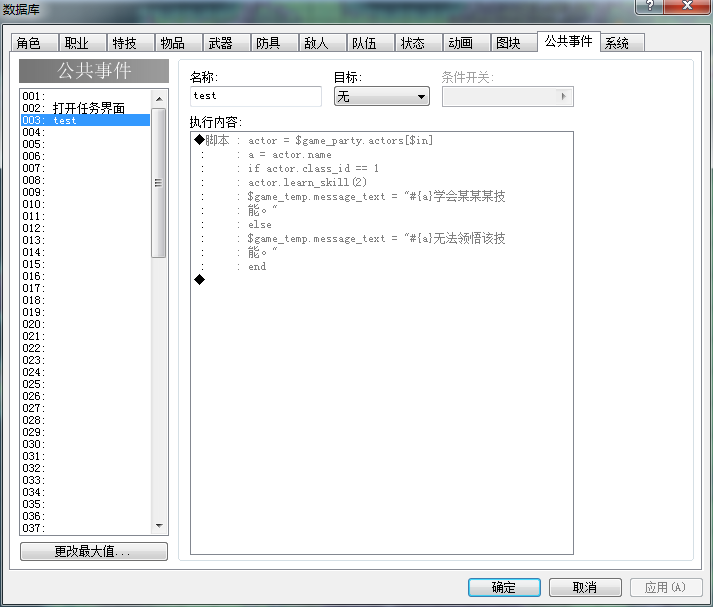Open the 系统 tab
This screenshot has height=607, width=713.
(622, 43)
